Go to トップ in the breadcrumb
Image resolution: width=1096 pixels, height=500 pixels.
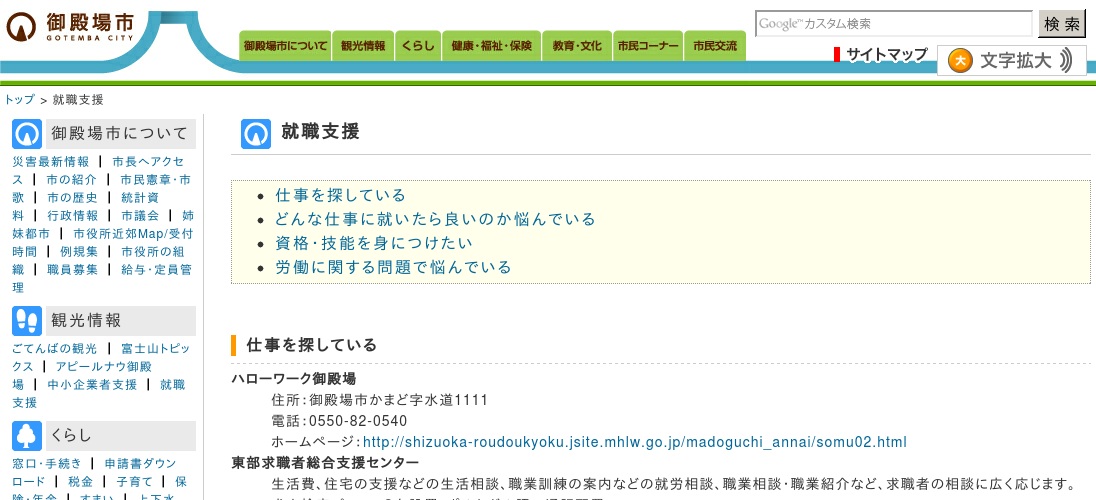point(19,100)
